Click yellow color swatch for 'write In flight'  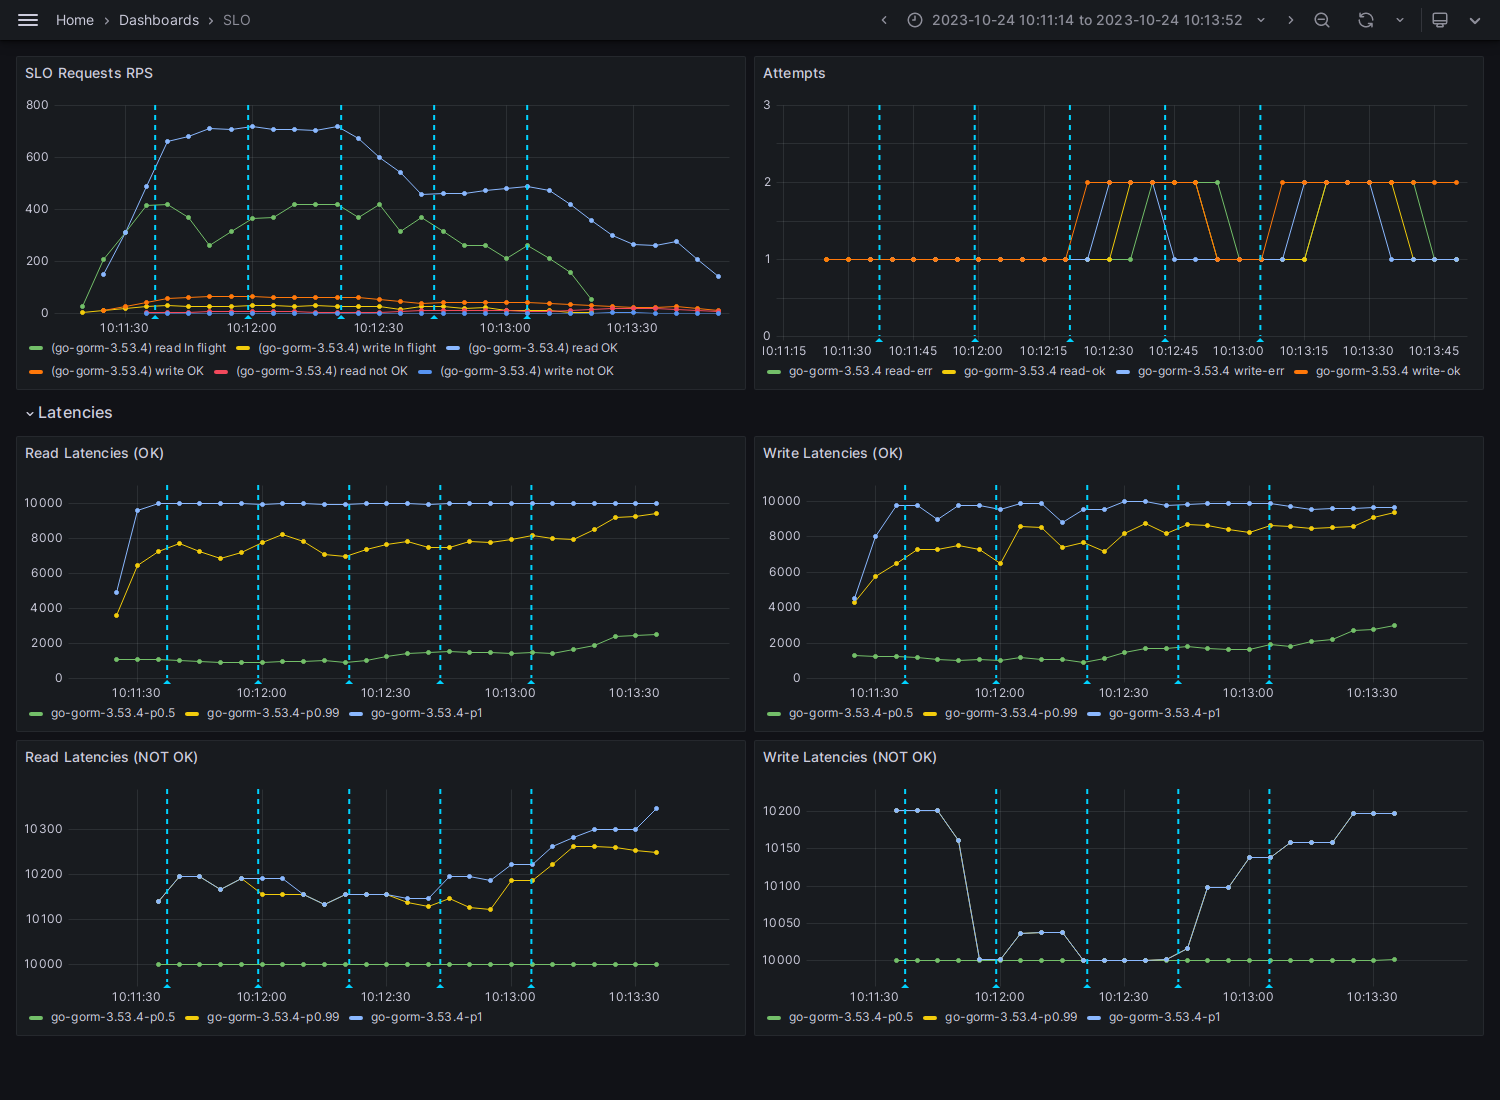[243, 349]
